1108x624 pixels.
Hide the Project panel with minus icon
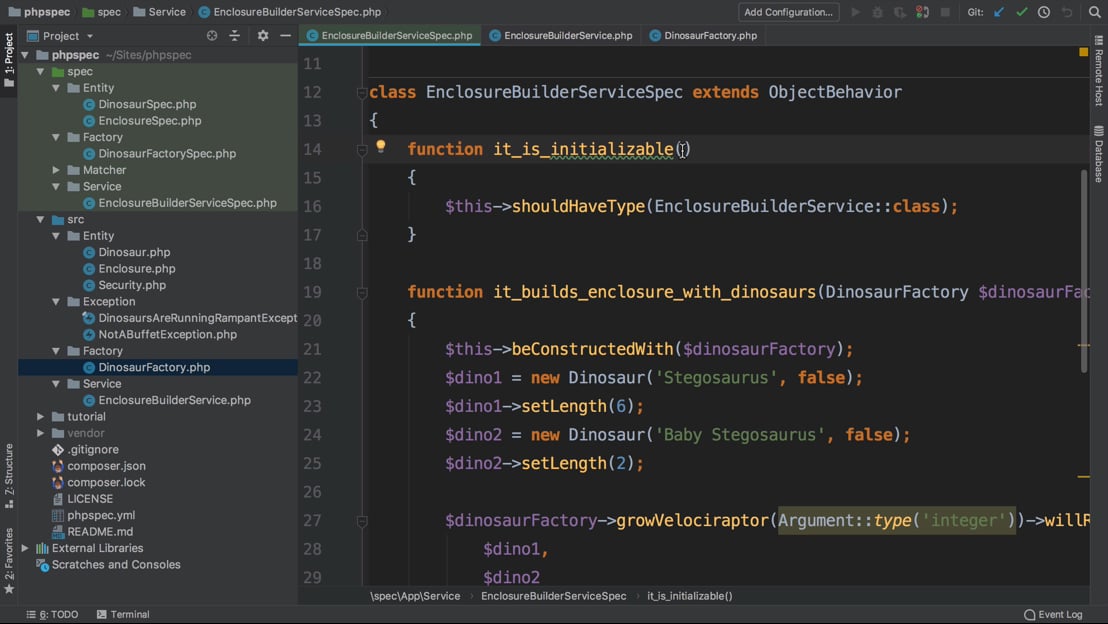[285, 35]
